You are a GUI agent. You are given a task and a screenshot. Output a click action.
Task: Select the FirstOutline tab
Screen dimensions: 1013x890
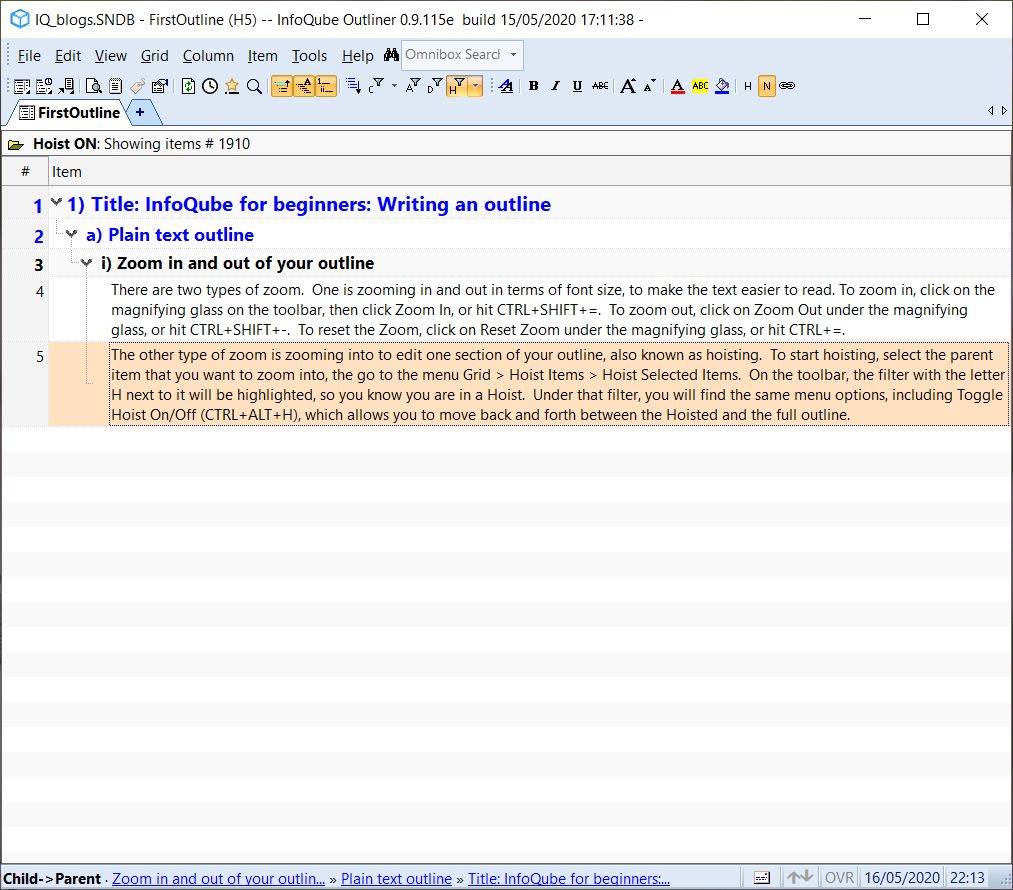click(x=70, y=113)
